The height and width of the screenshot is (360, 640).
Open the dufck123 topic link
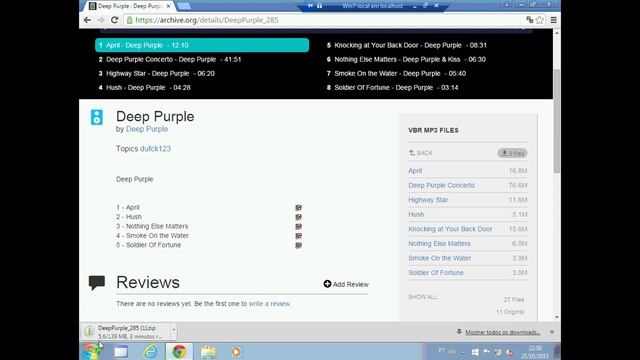tap(156, 149)
